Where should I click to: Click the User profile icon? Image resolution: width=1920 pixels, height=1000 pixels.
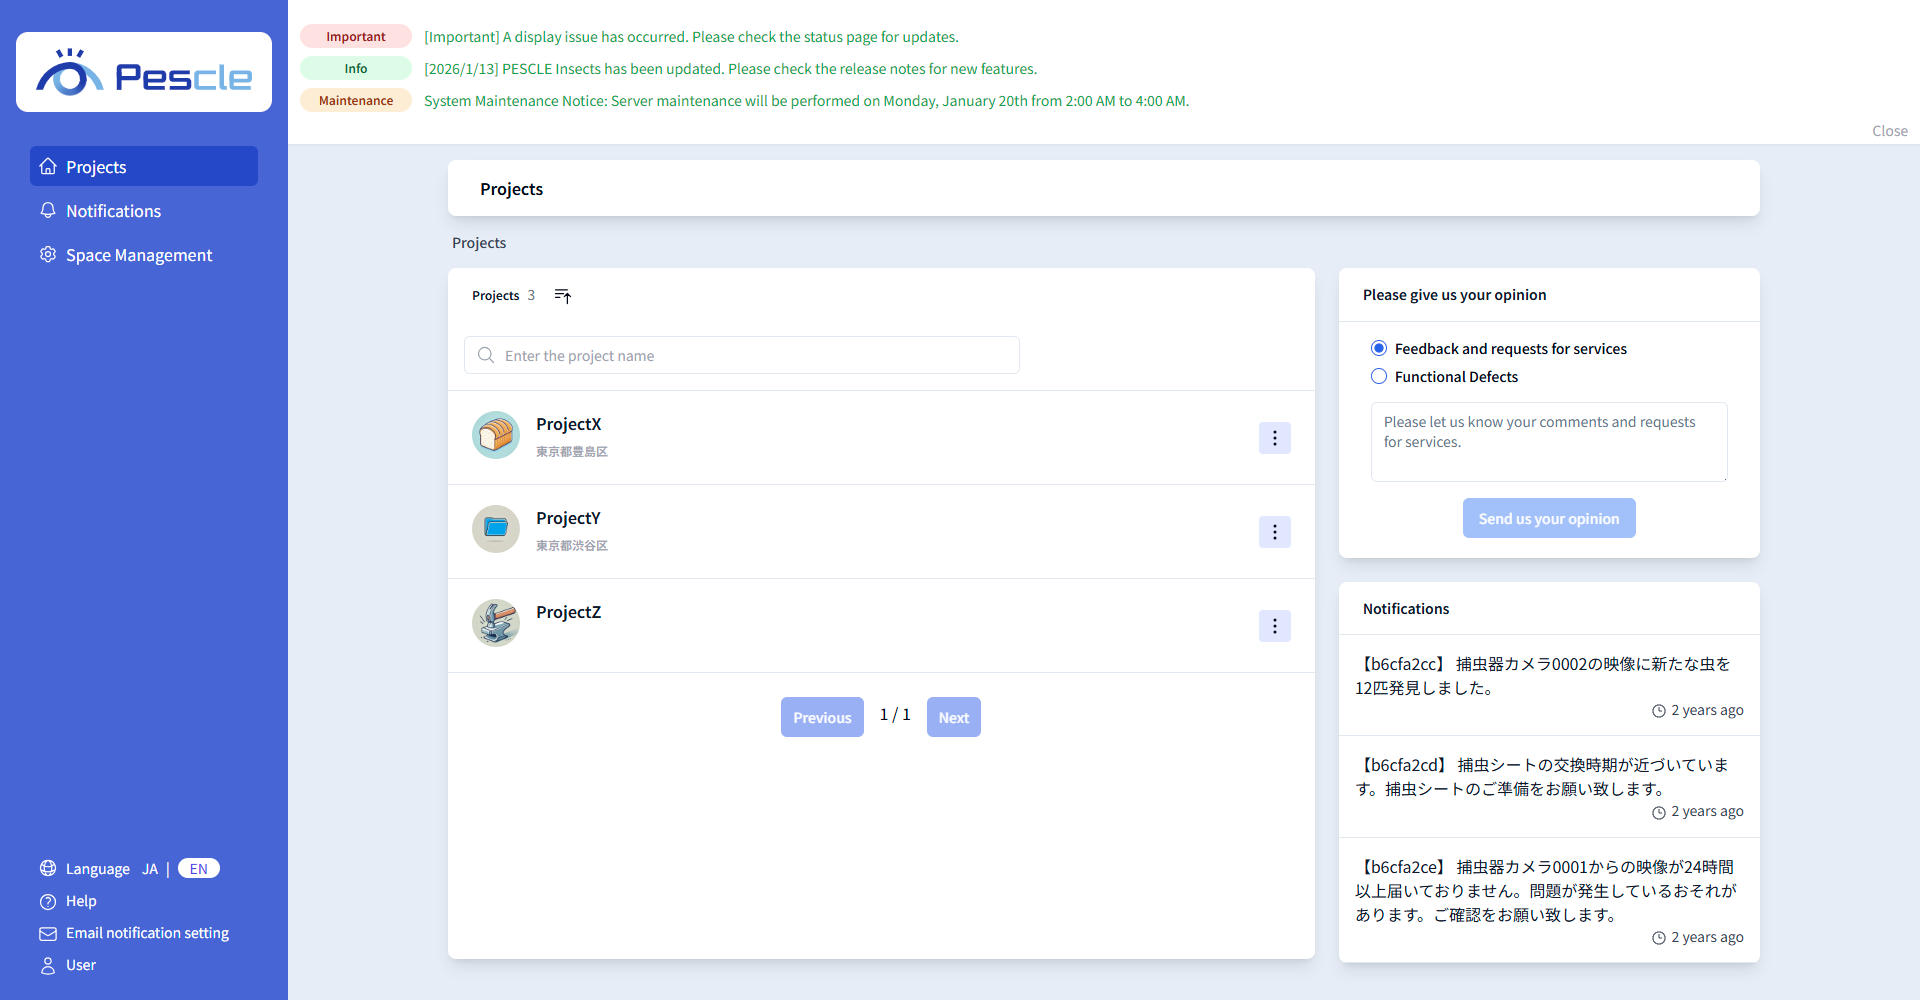point(48,966)
